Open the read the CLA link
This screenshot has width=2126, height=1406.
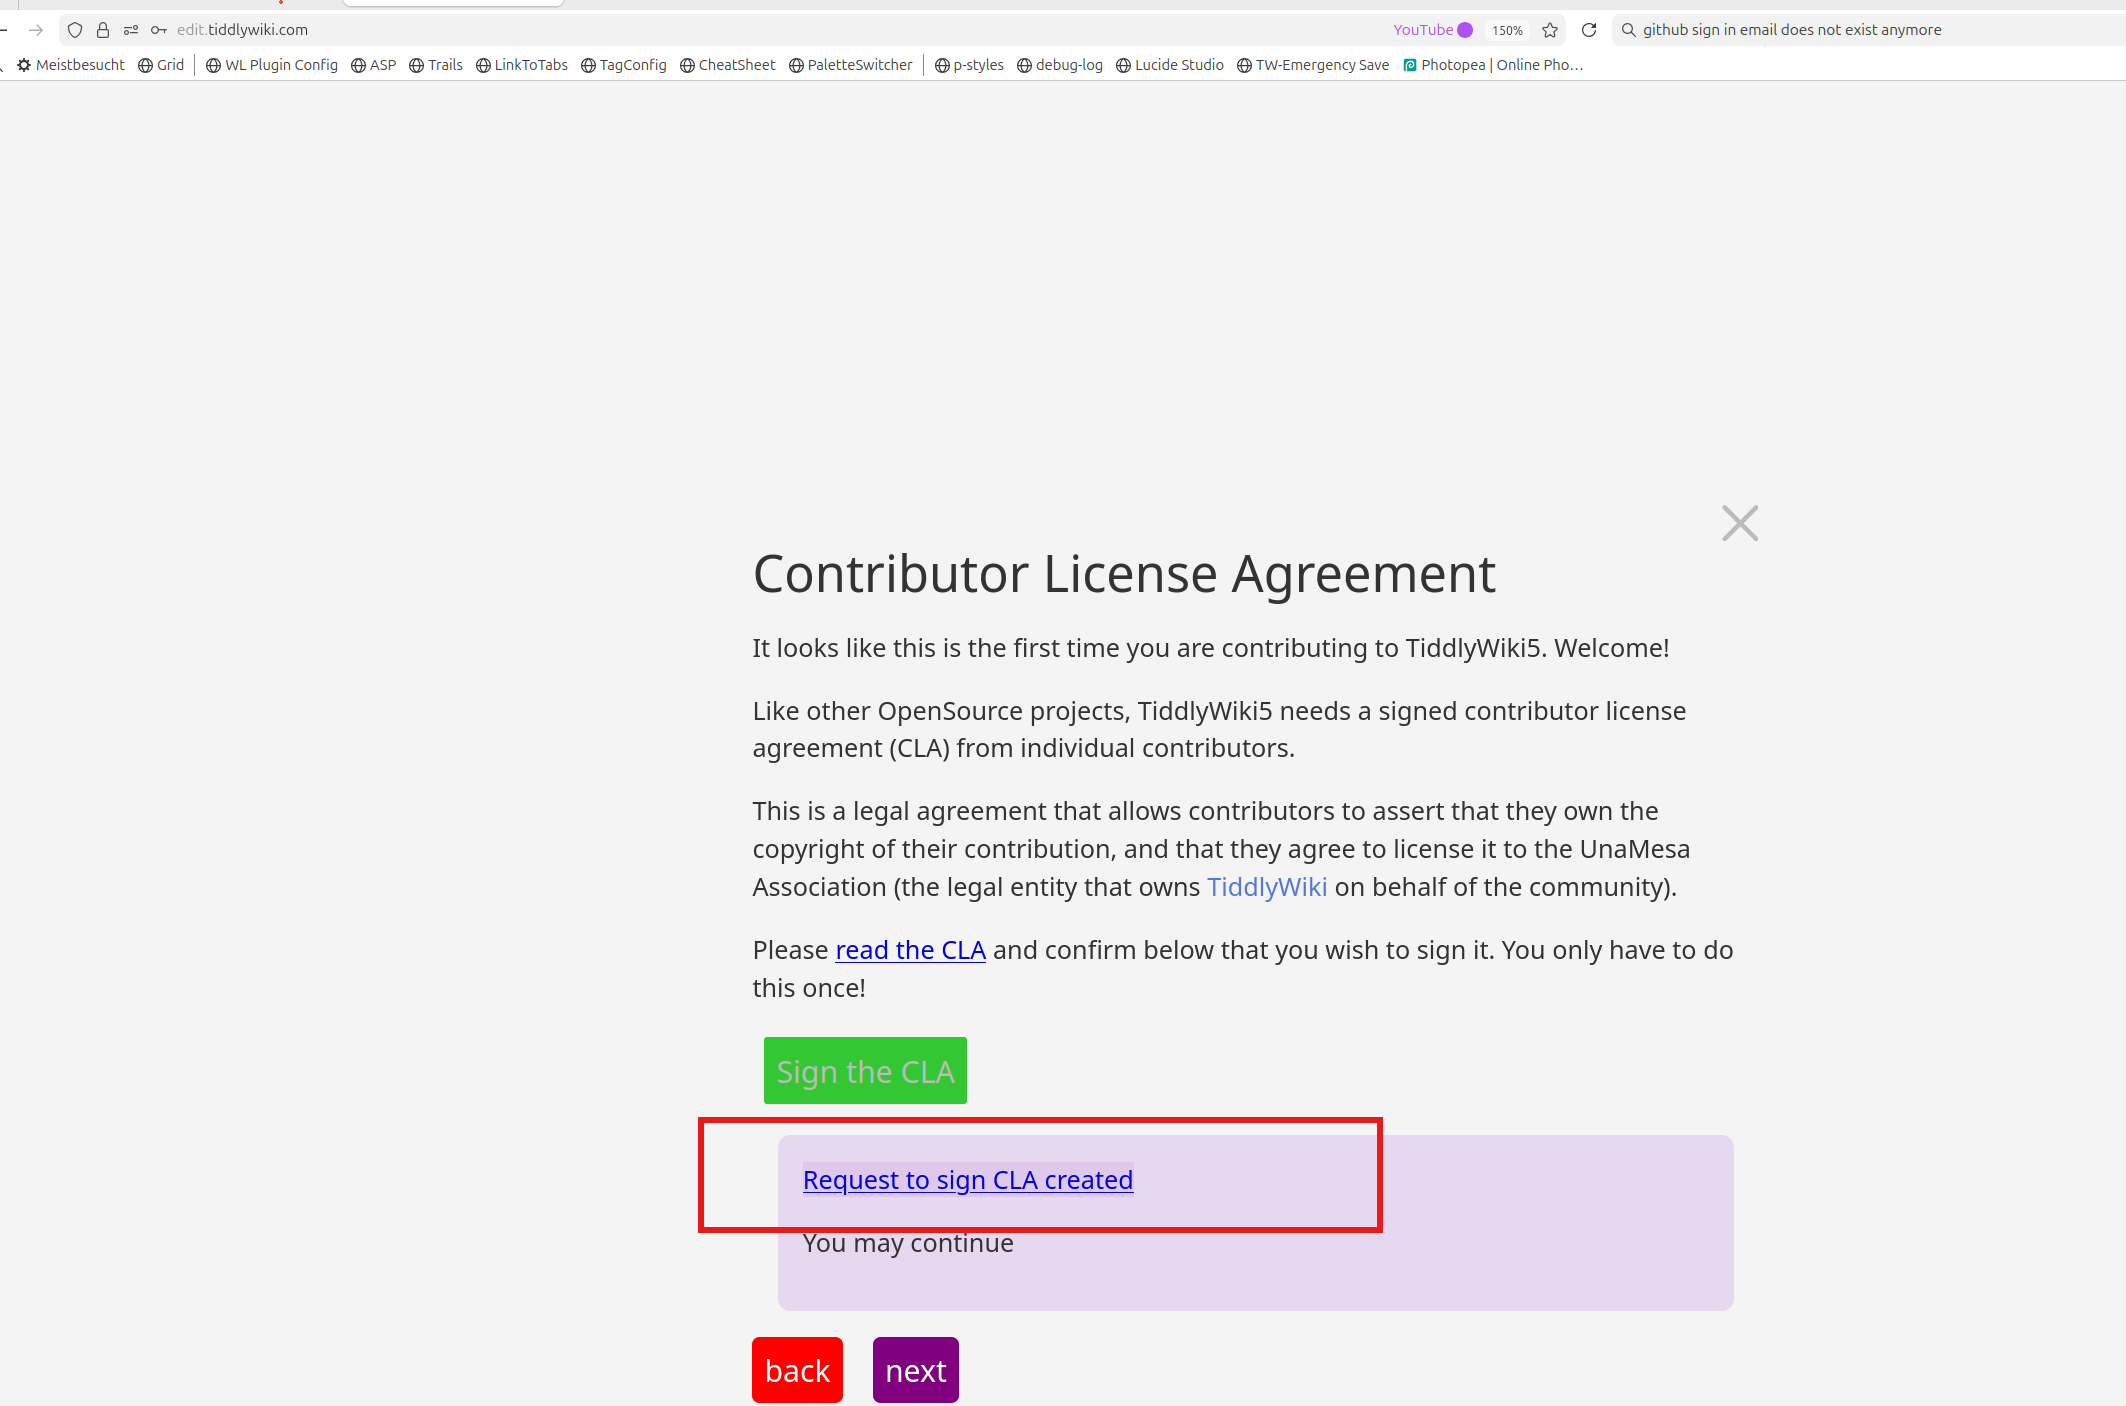click(x=910, y=950)
